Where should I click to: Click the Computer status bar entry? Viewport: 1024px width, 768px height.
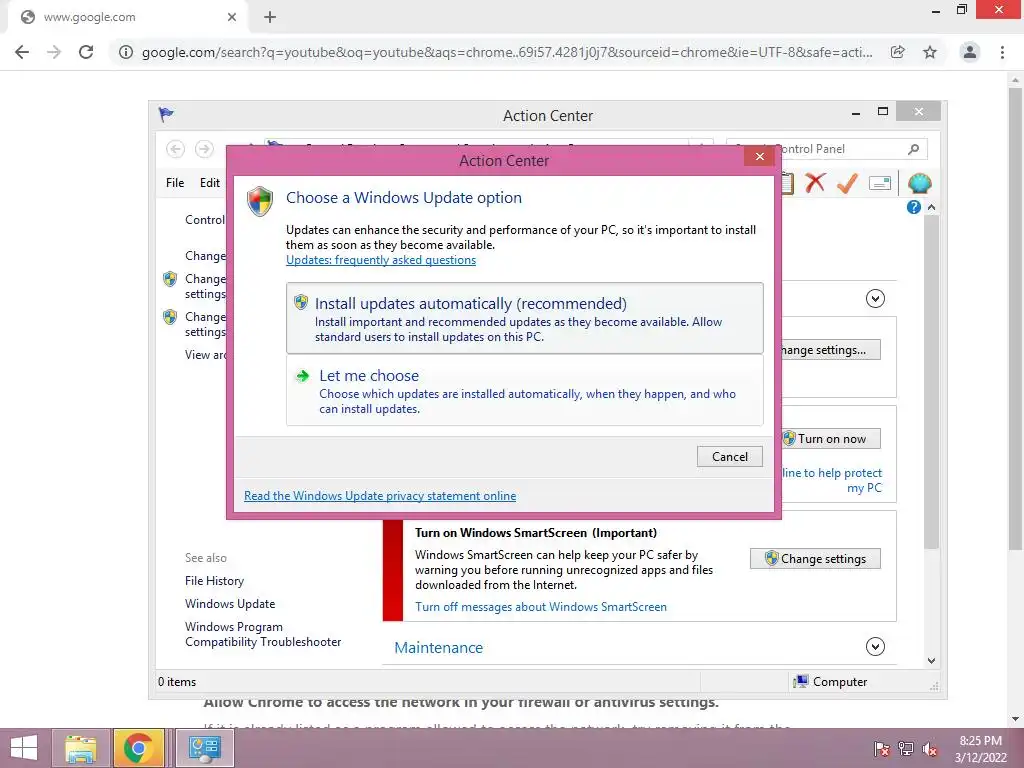pos(831,681)
